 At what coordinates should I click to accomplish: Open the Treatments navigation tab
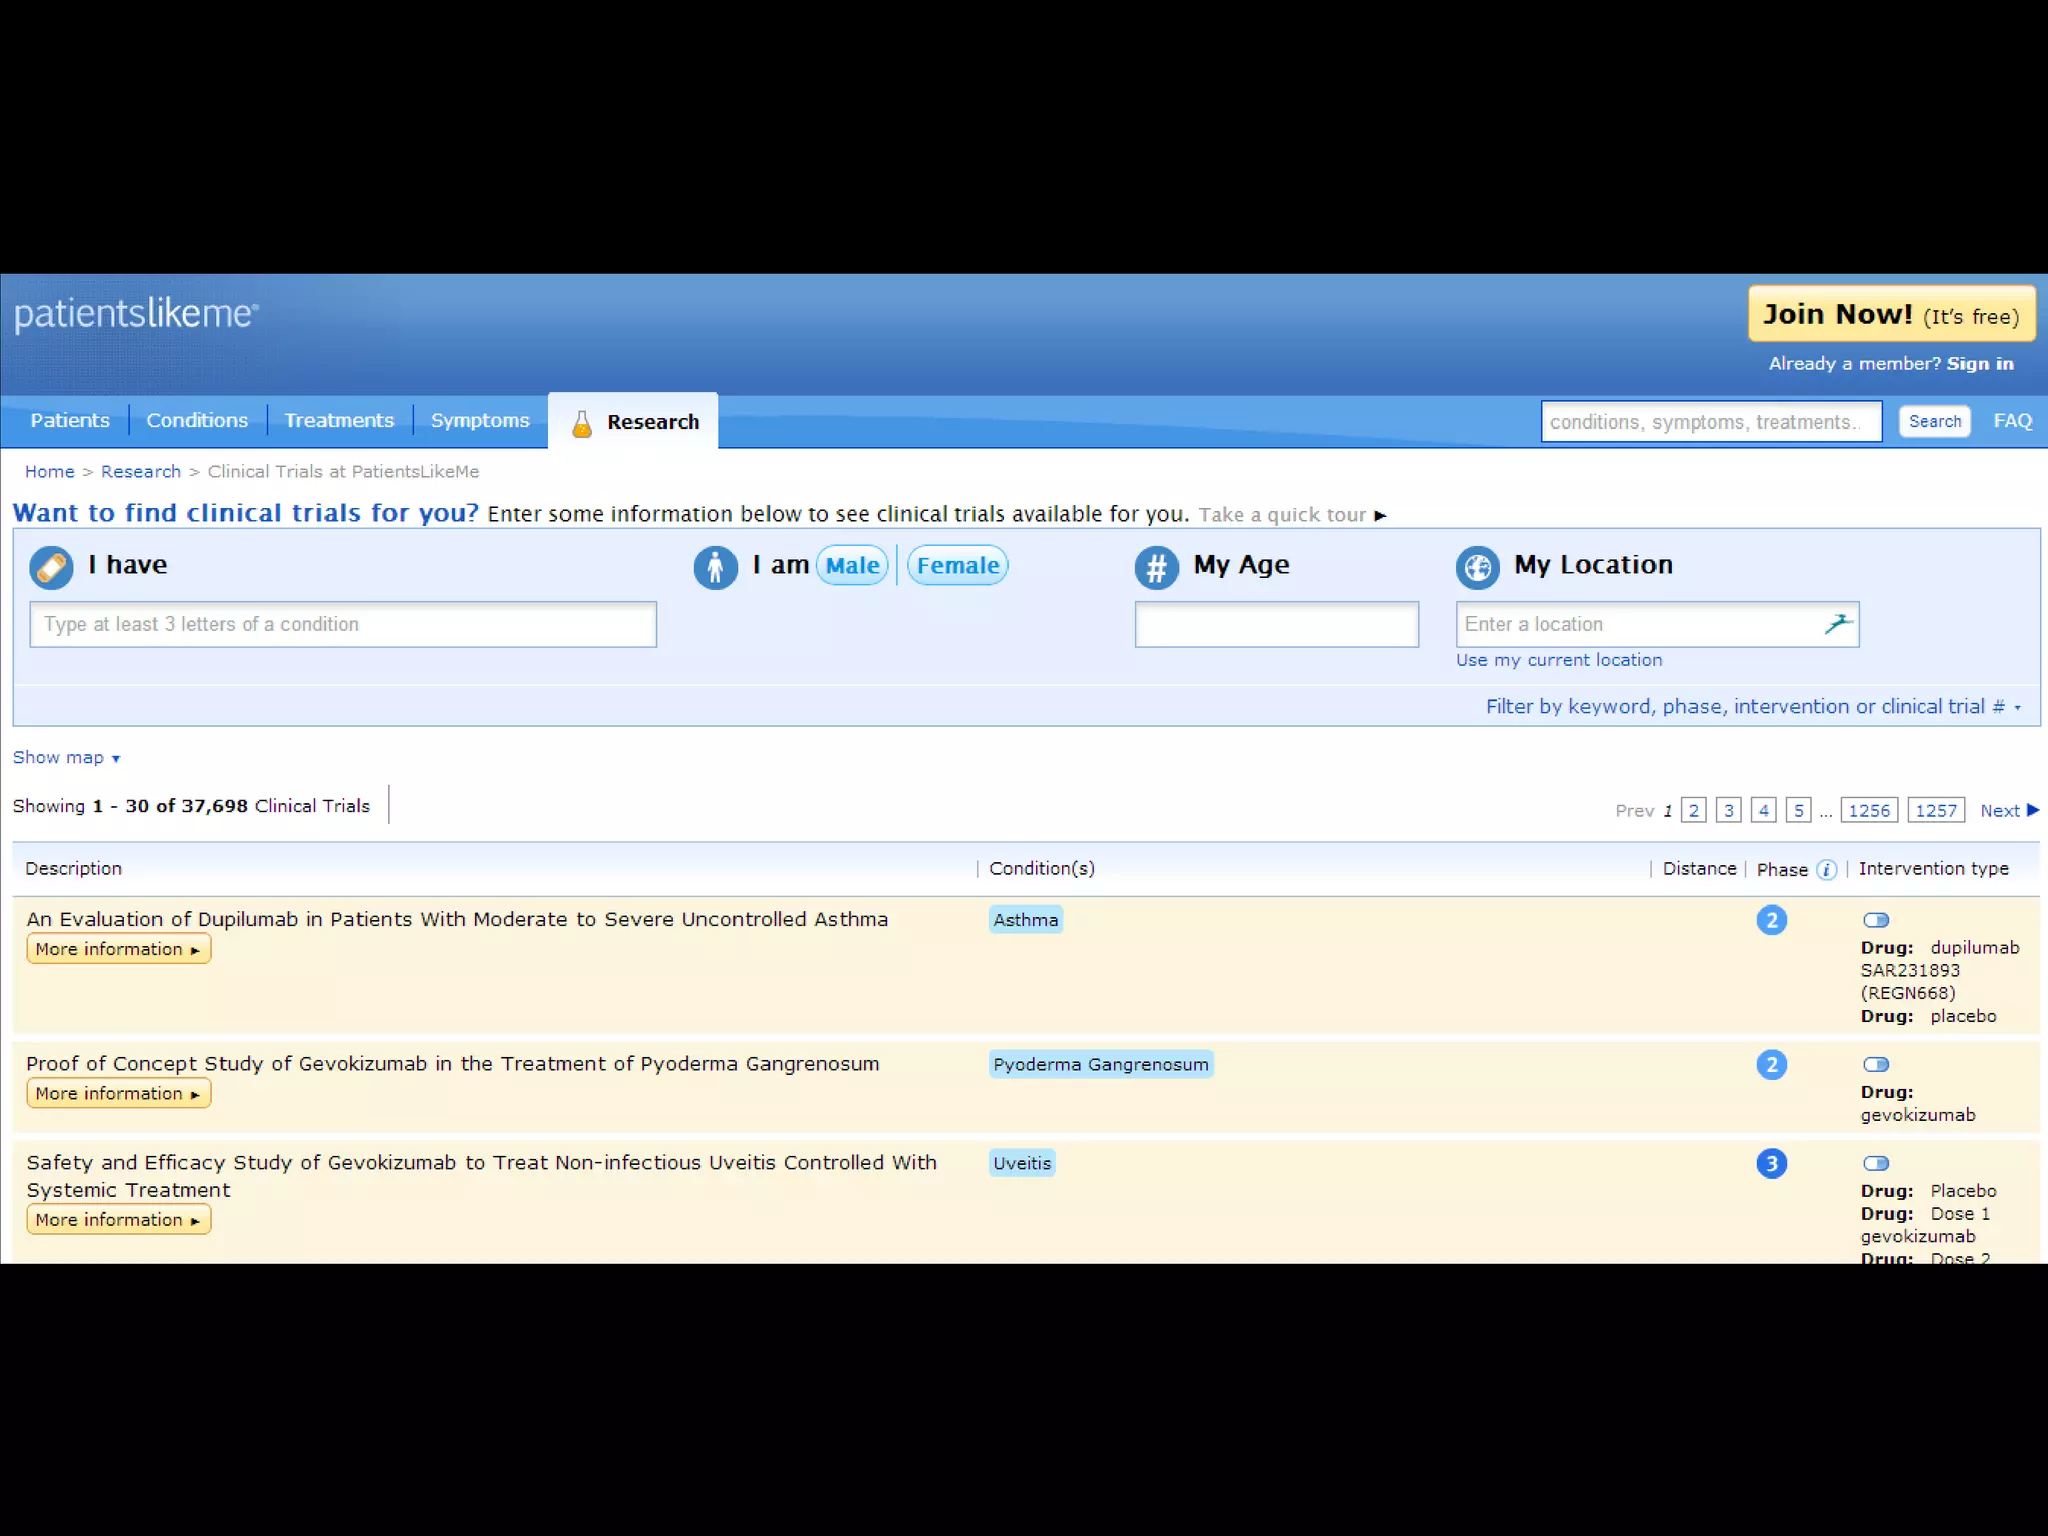click(x=339, y=421)
